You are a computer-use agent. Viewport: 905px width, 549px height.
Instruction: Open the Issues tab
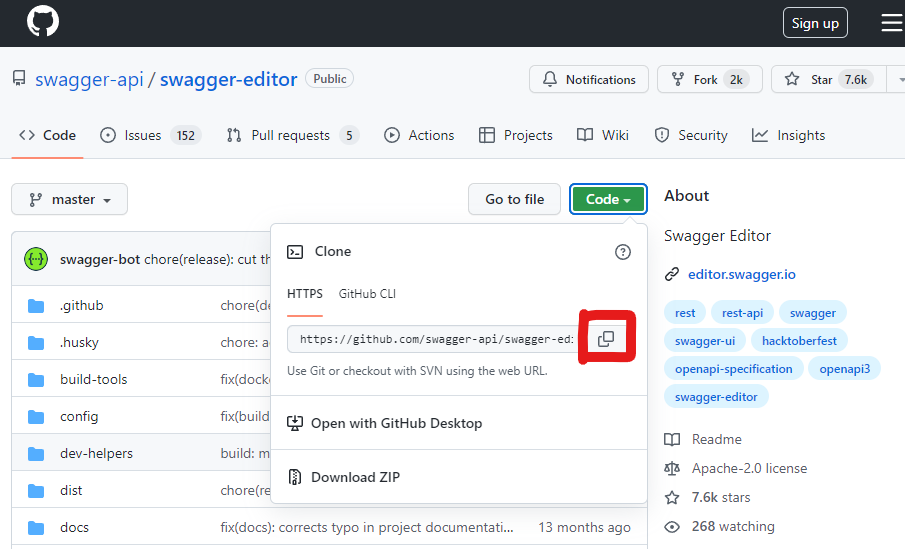click(150, 135)
